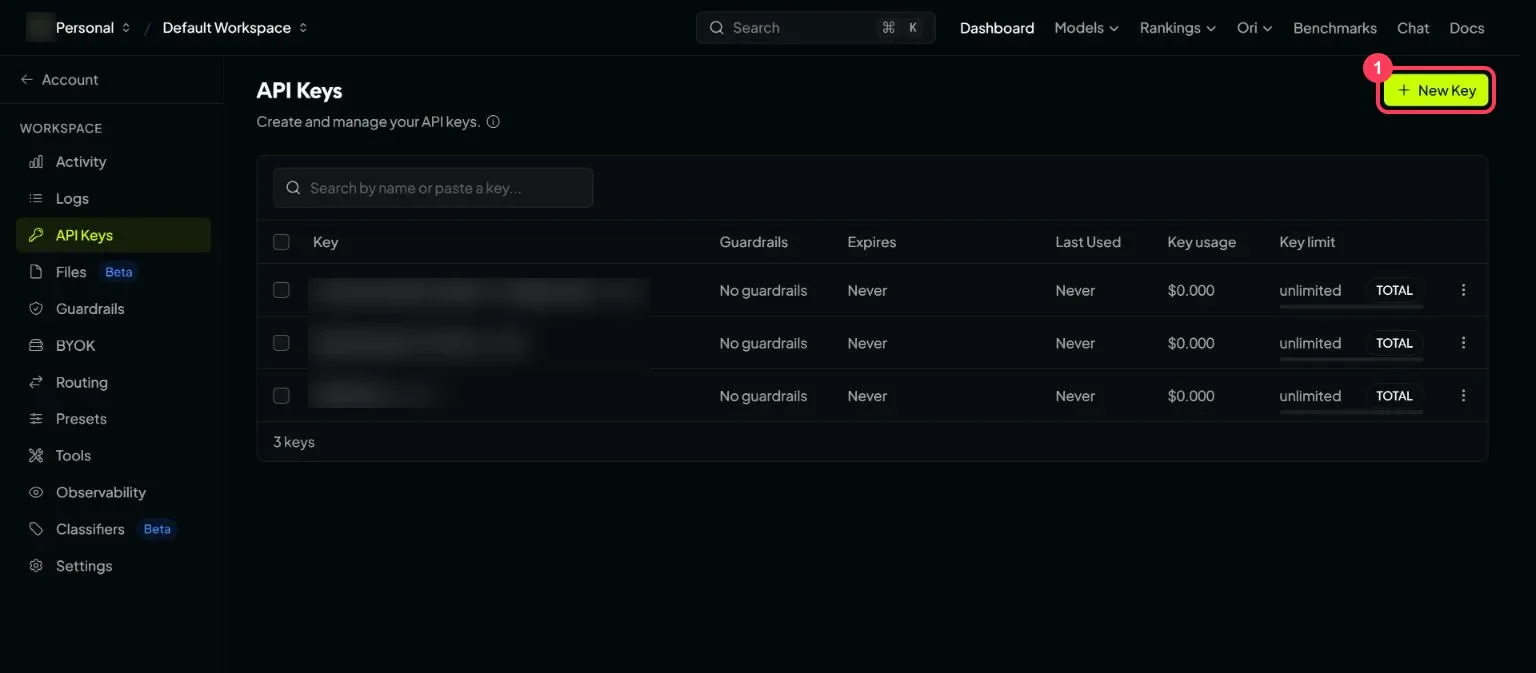Click the magnifier icon in the key search box
The height and width of the screenshot is (673, 1536).
coord(293,188)
